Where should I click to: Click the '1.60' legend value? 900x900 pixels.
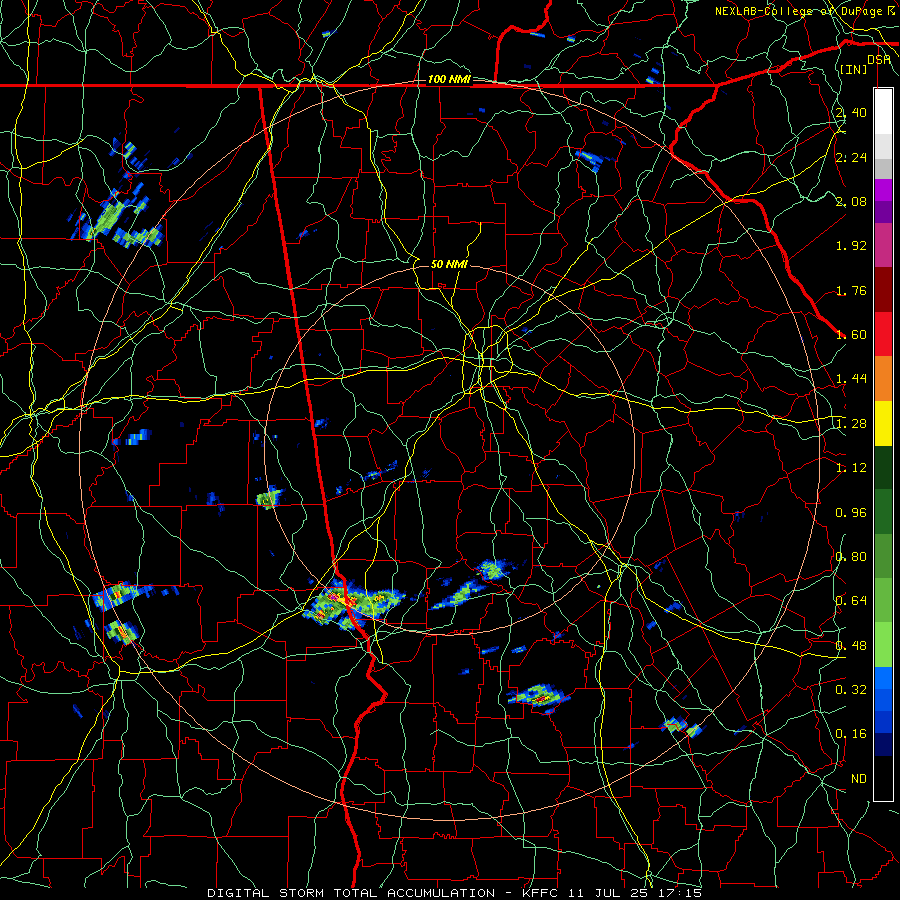tap(851, 335)
